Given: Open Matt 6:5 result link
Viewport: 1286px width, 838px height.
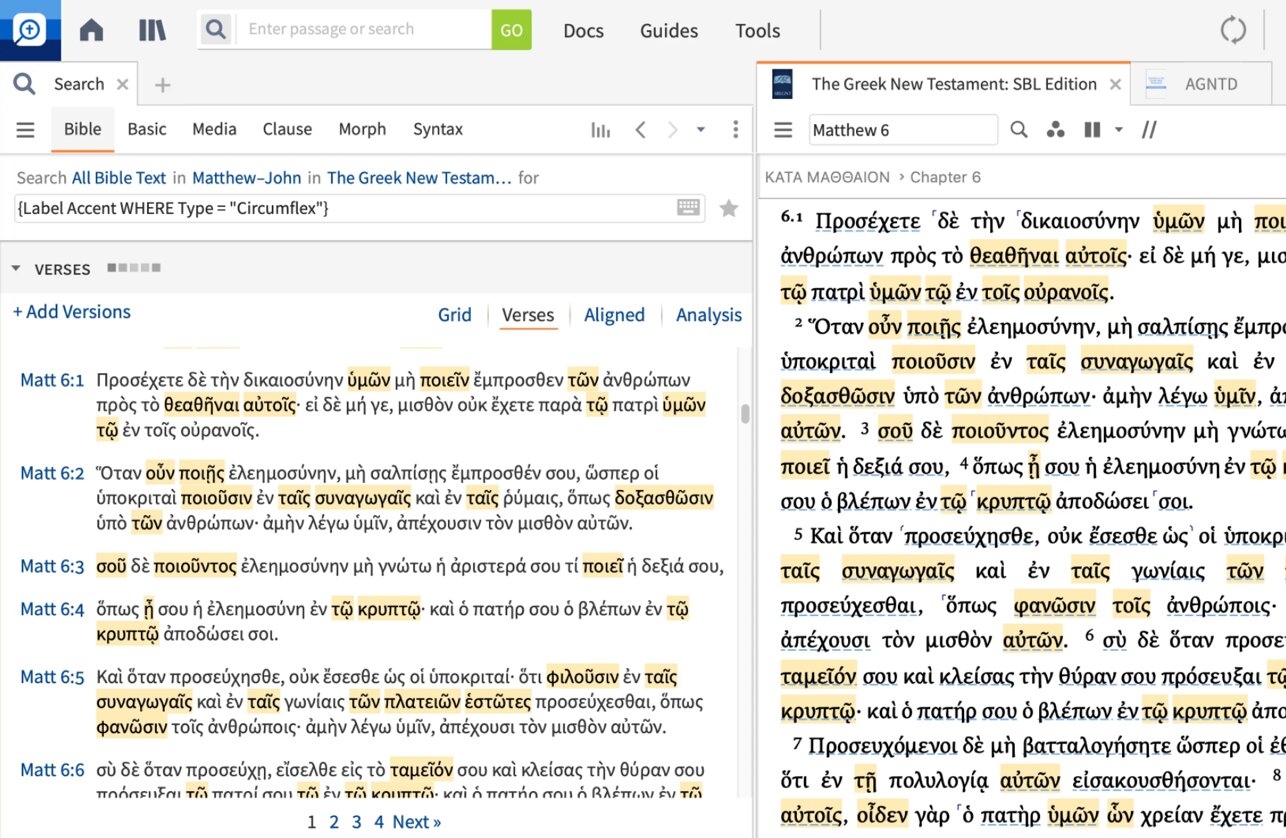Looking at the screenshot, I should (52, 677).
